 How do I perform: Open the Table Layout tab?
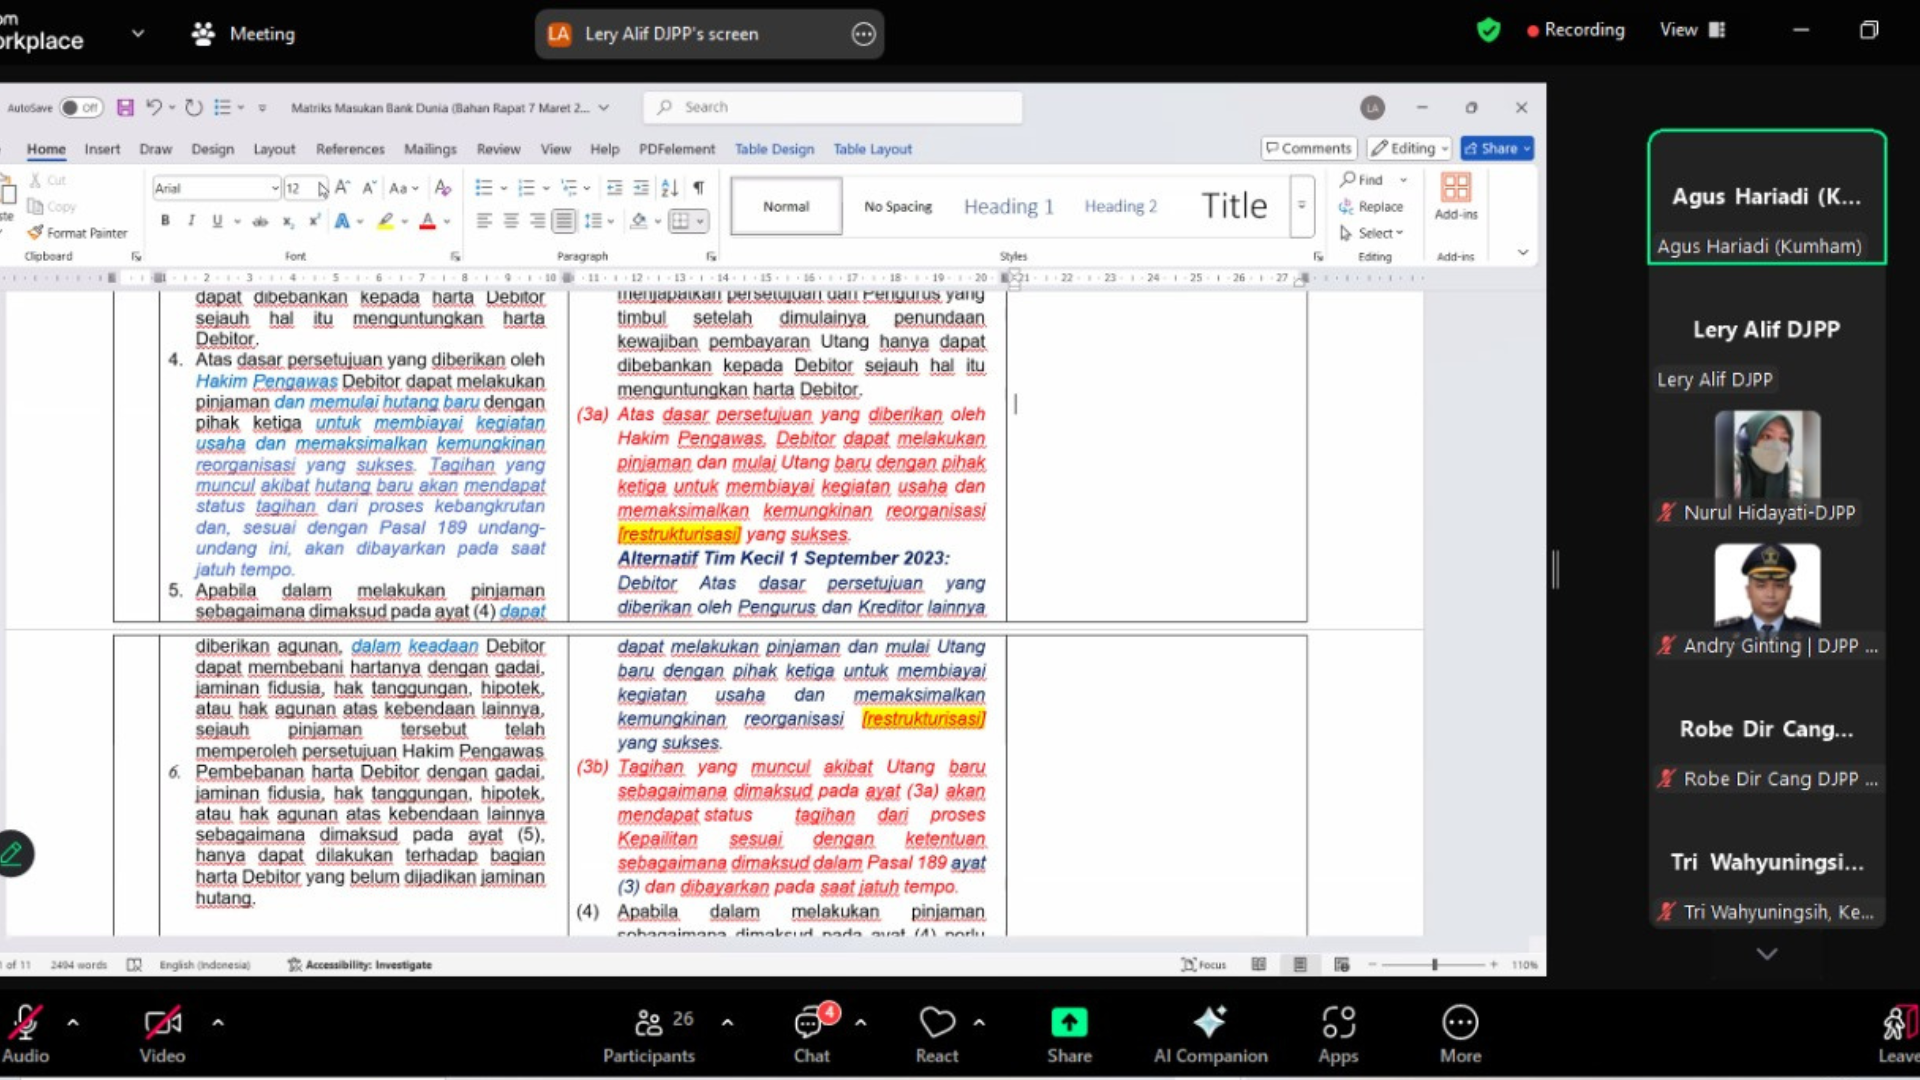(872, 149)
